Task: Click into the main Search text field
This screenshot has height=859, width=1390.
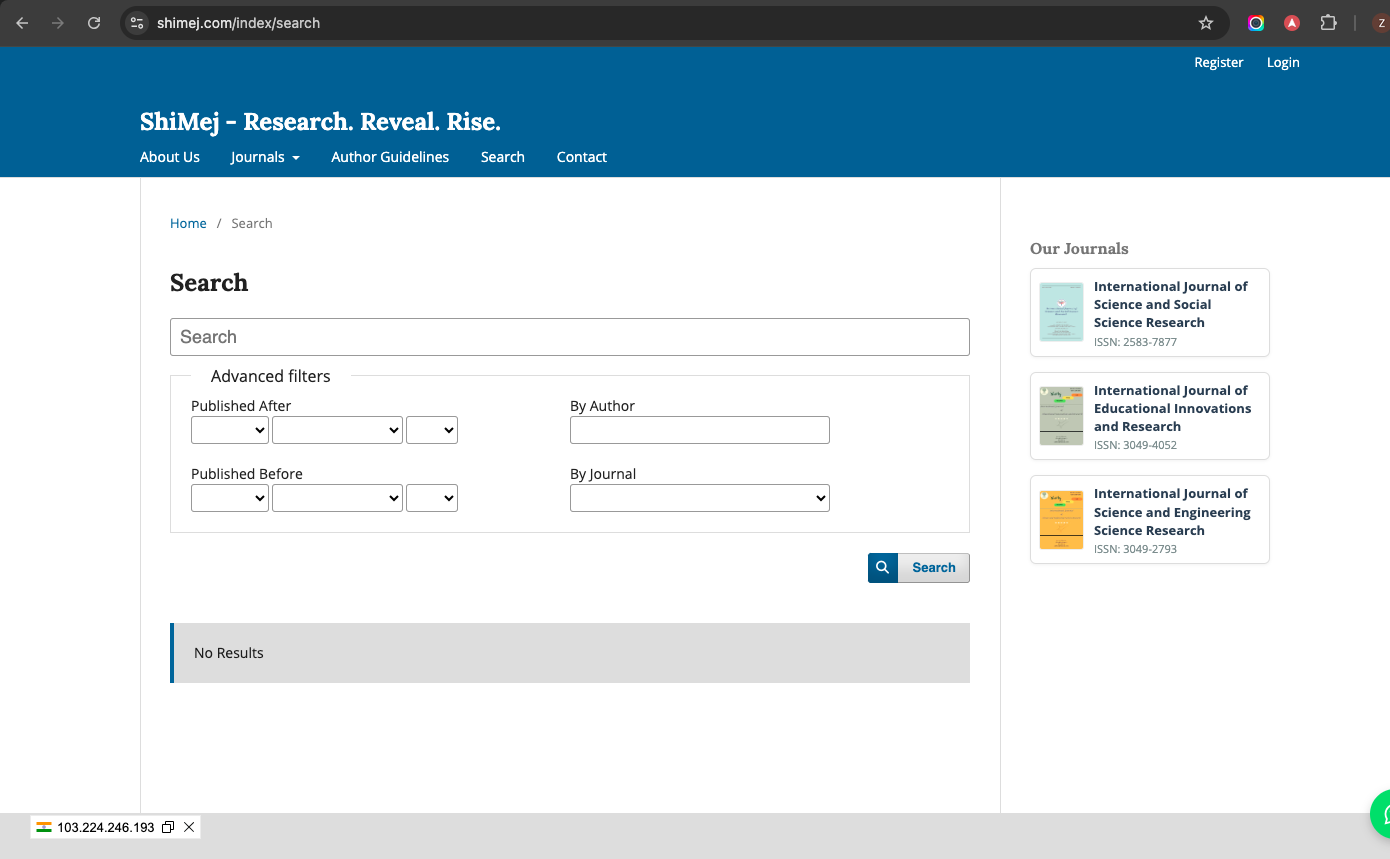Action: pos(569,337)
